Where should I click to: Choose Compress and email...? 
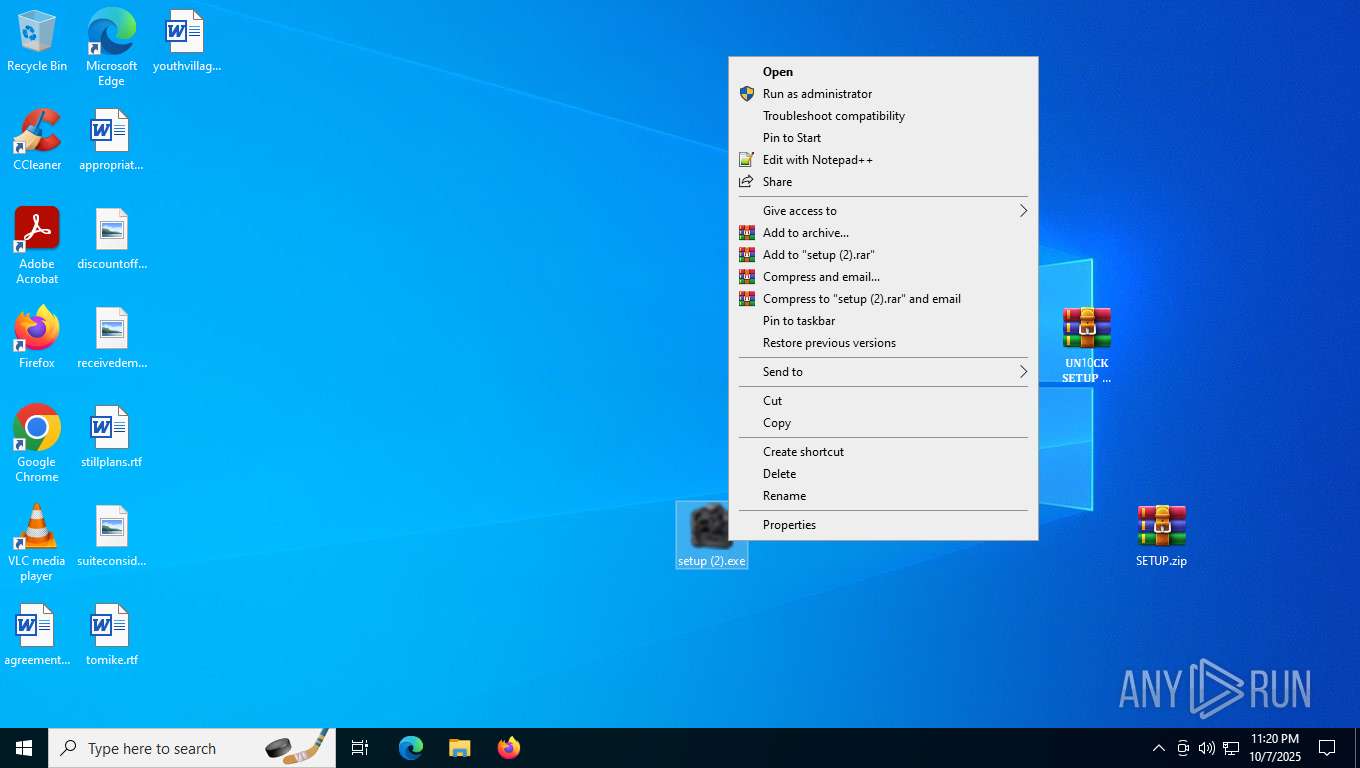point(883,277)
